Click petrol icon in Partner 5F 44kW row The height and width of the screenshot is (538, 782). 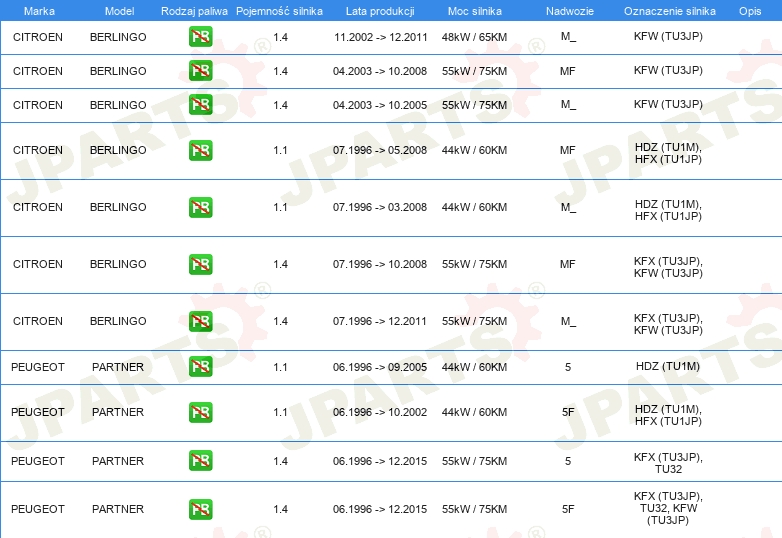(200, 412)
